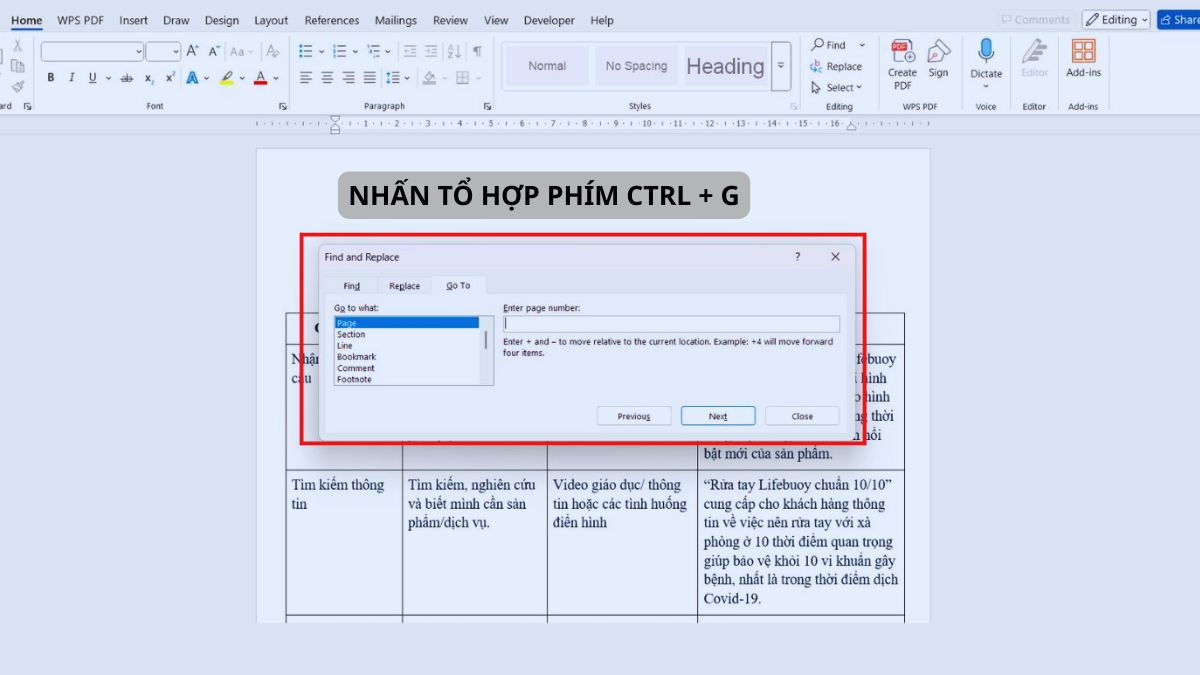Increase paragraph indent

[431, 51]
